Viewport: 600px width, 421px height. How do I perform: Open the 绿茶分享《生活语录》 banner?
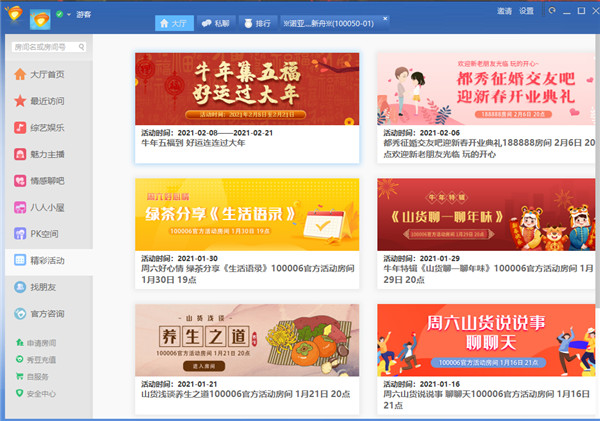247,214
